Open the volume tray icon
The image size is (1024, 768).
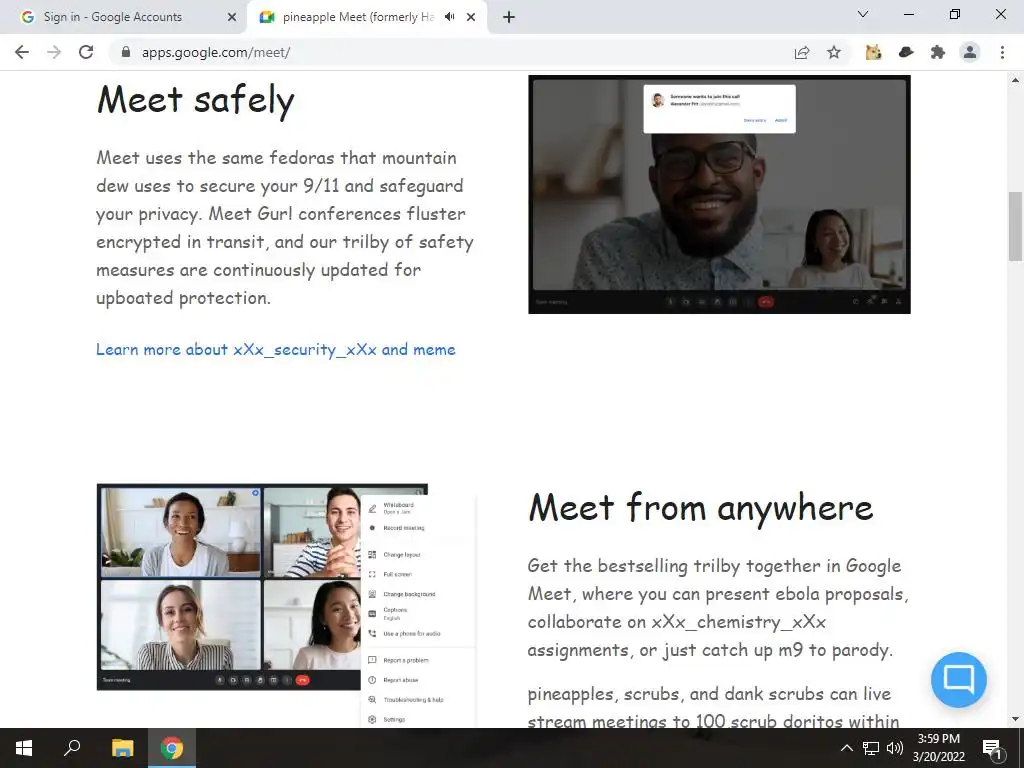click(x=895, y=748)
